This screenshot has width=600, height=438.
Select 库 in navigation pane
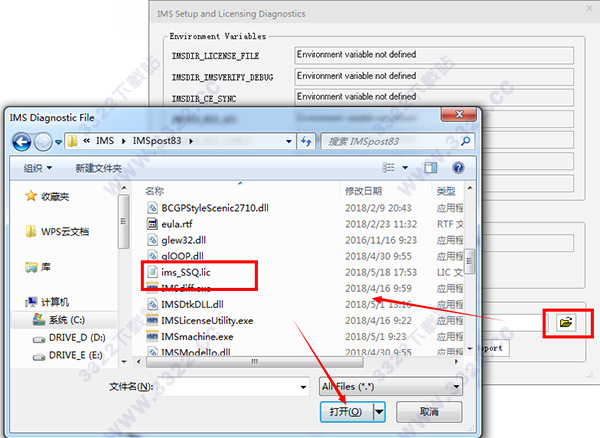pyautogui.click(x=38, y=267)
